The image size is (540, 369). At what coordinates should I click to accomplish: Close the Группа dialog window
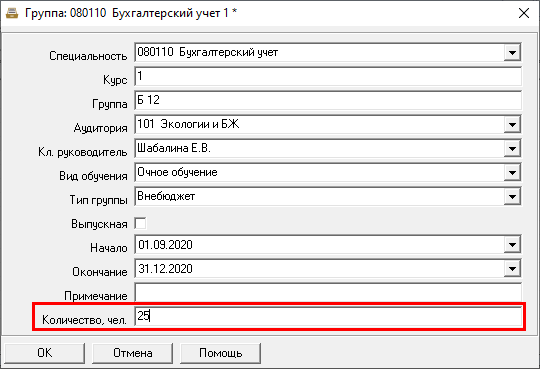tap(524, 13)
